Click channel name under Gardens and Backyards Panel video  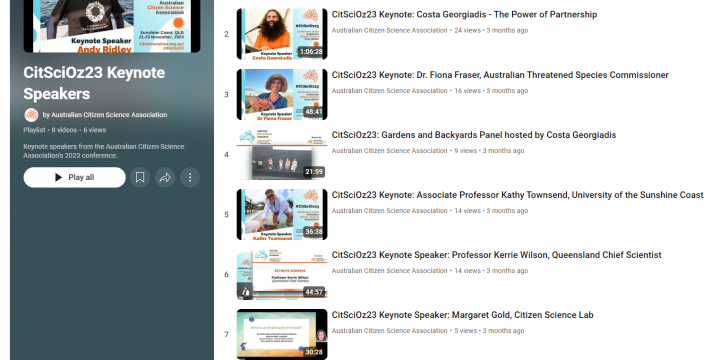pyautogui.click(x=389, y=151)
